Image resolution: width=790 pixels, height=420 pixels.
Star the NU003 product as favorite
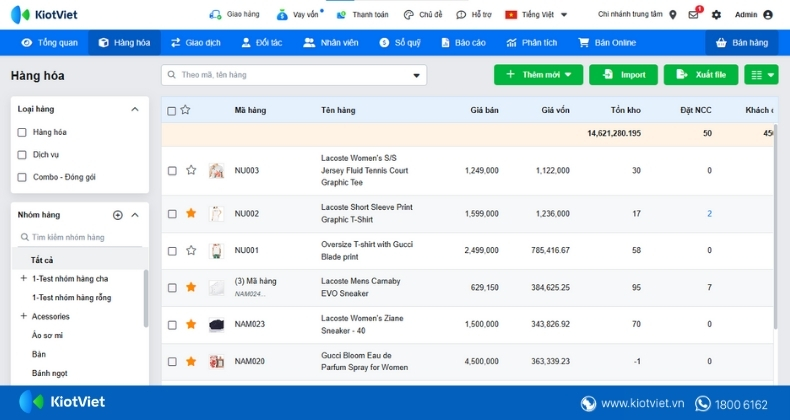191,170
